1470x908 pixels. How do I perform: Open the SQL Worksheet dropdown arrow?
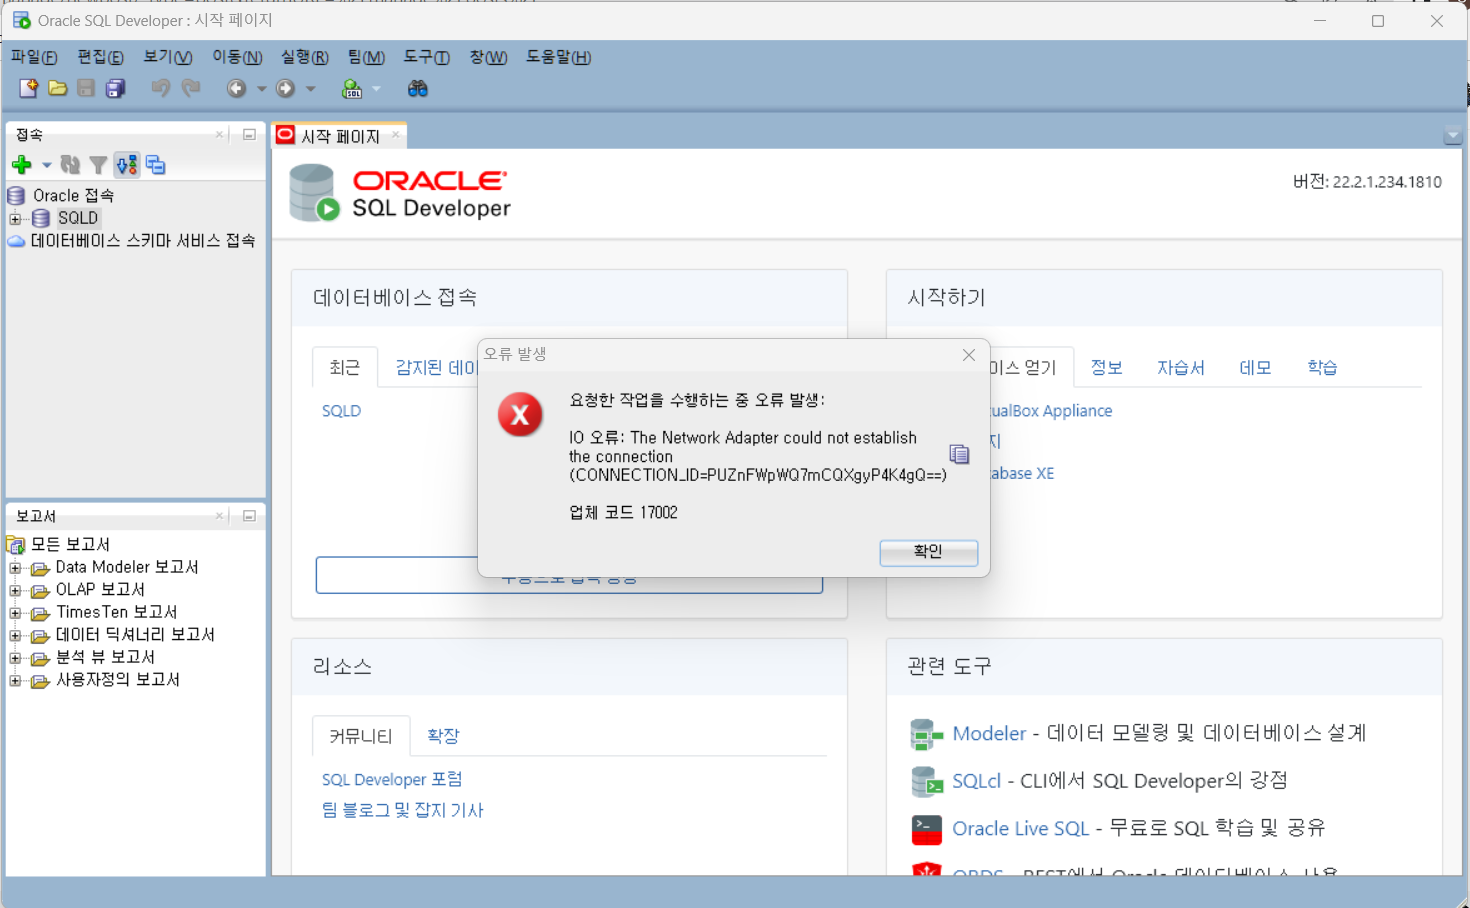point(377,88)
